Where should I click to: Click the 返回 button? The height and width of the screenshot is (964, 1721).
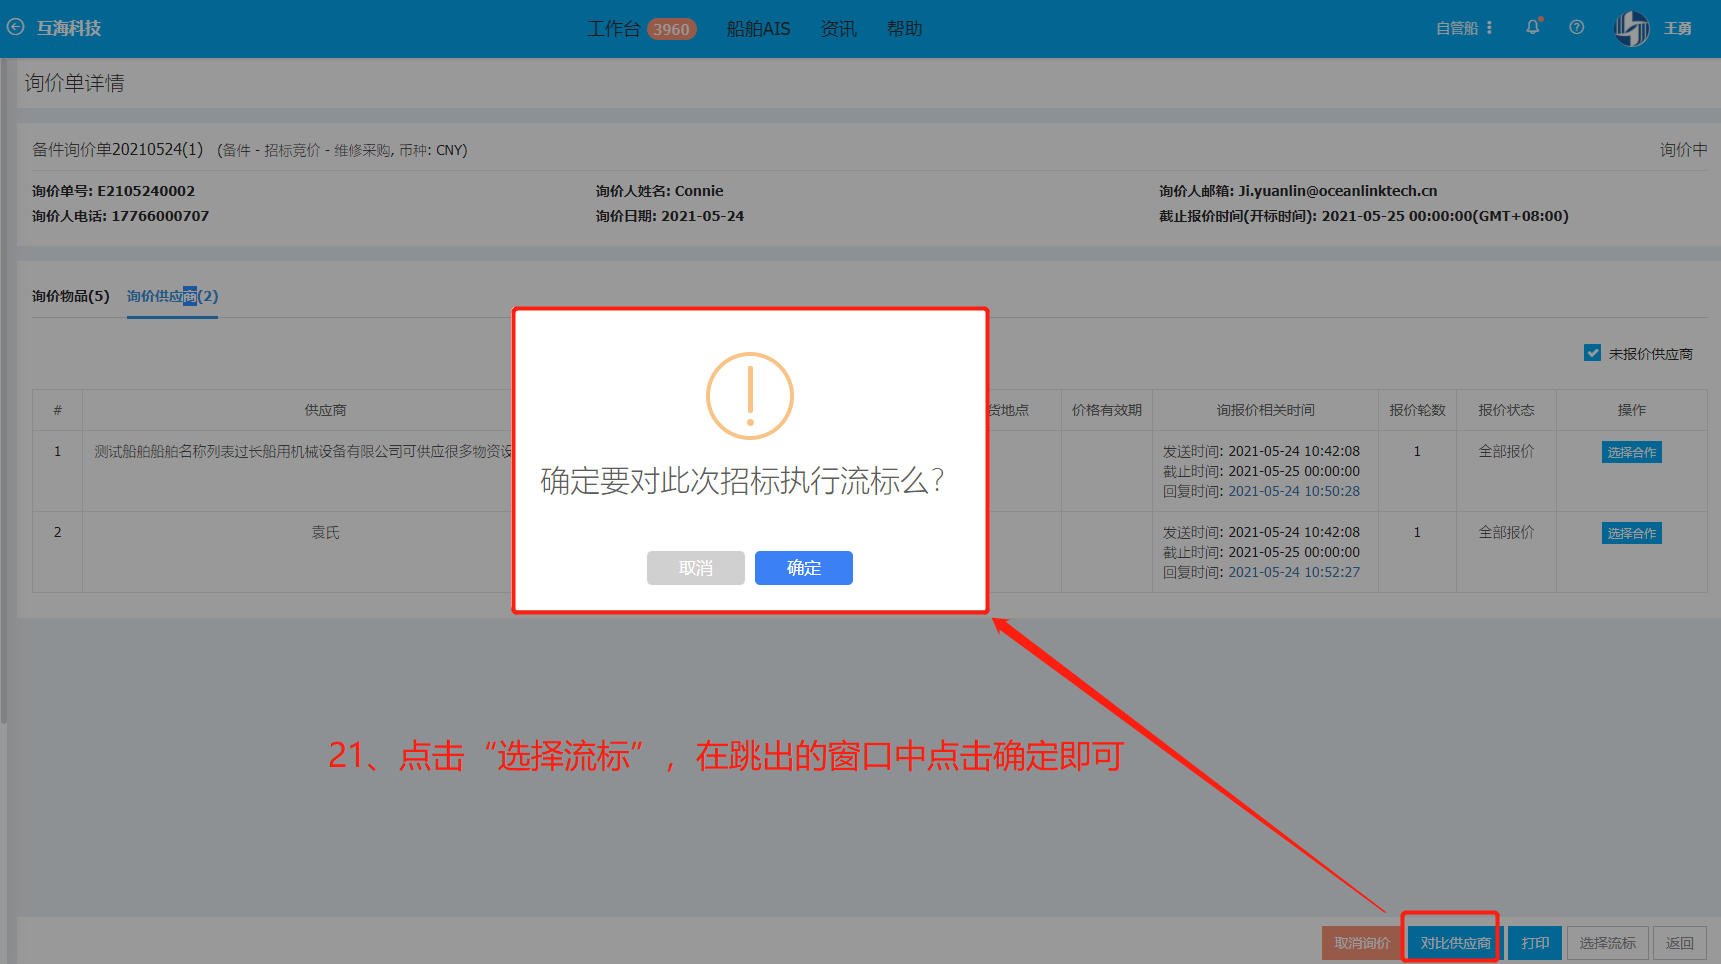[x=1679, y=943]
